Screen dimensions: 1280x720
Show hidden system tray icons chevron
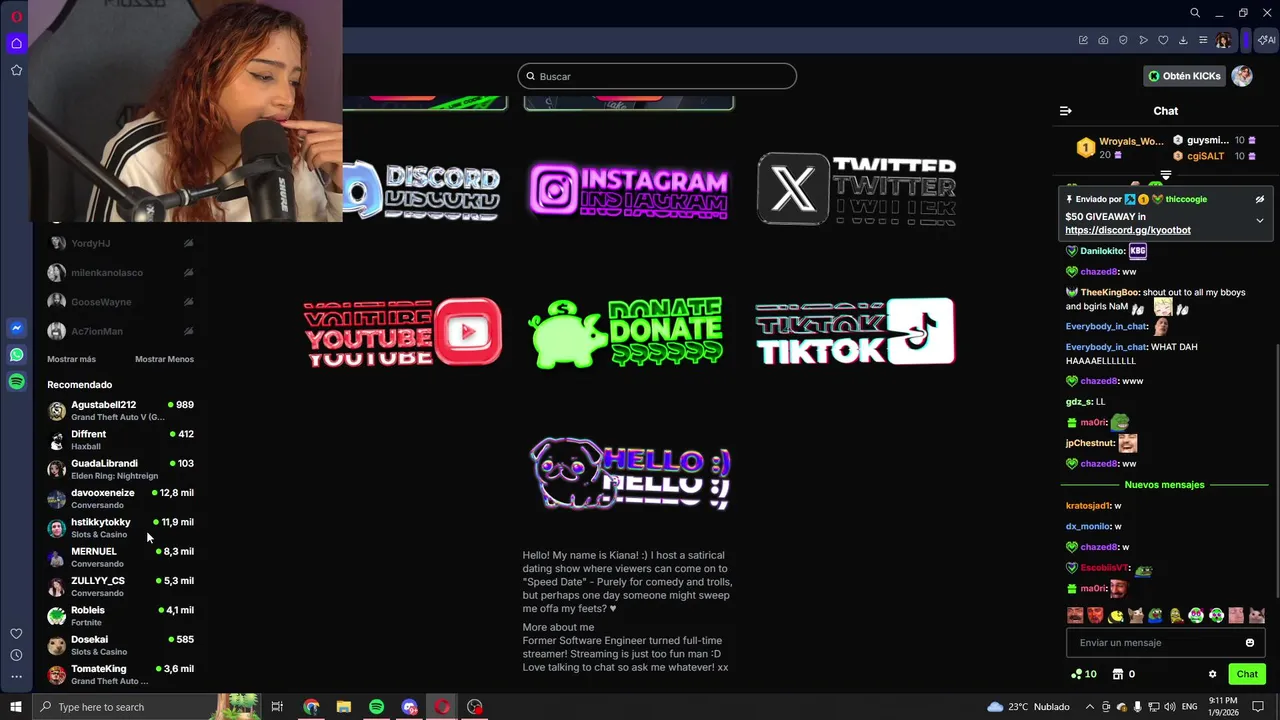[x=1090, y=707]
